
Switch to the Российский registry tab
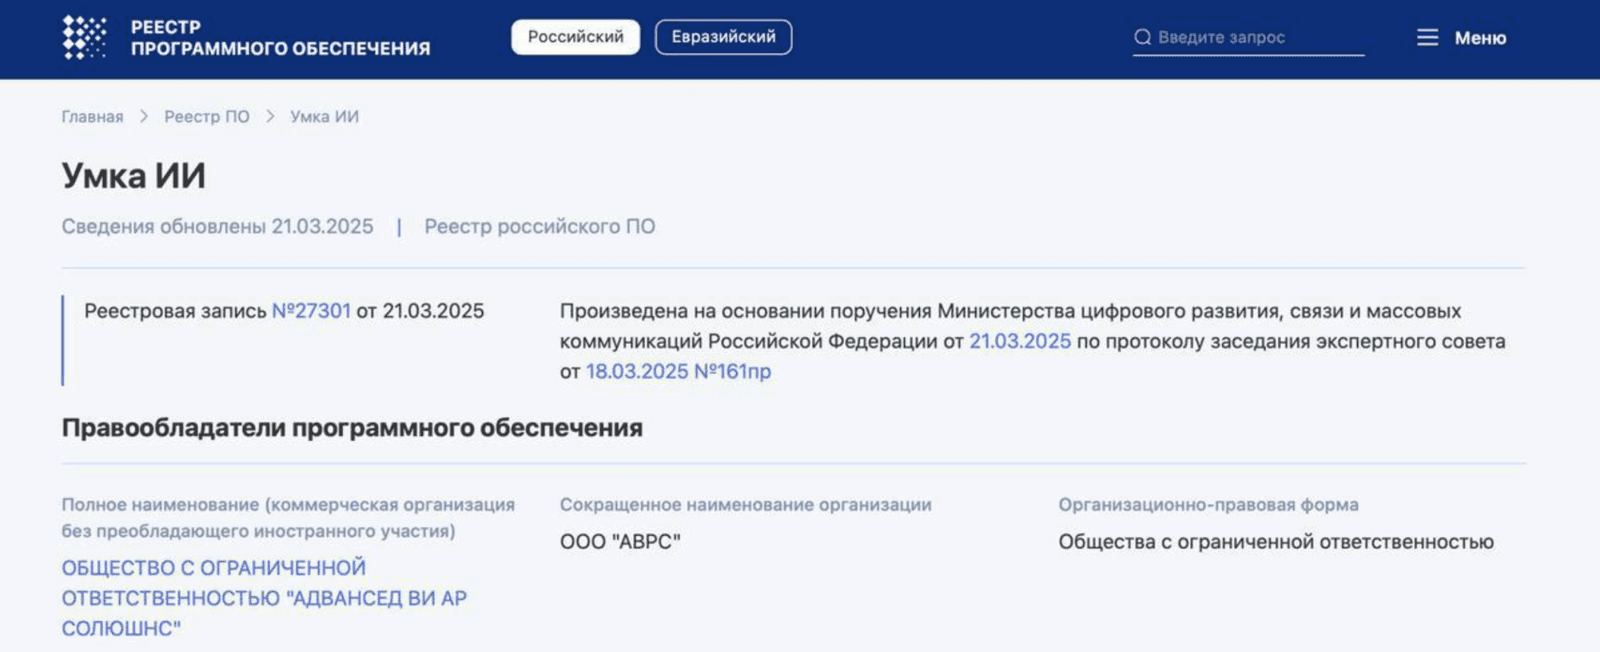pyautogui.click(x=575, y=37)
